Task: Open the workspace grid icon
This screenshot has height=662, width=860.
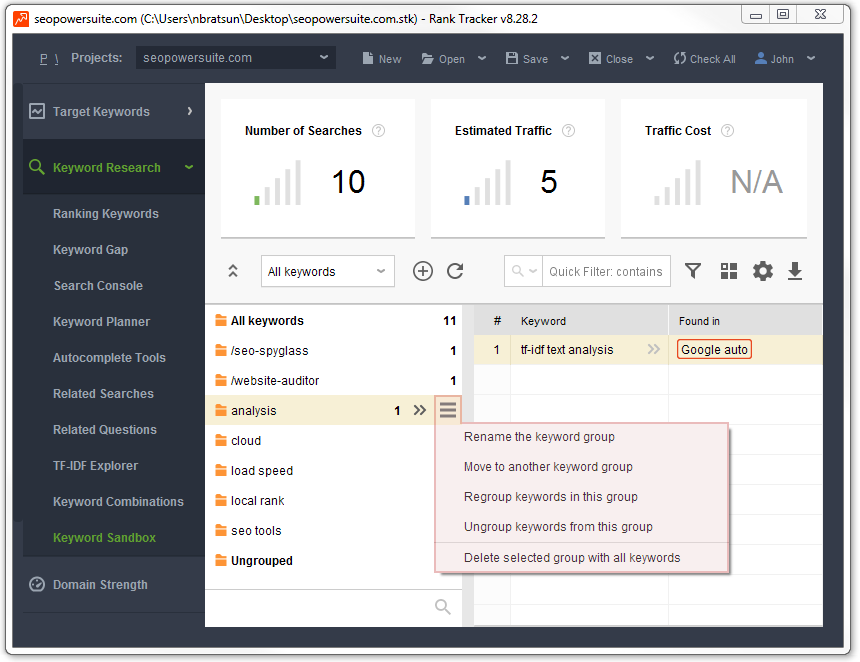Action: [728, 271]
